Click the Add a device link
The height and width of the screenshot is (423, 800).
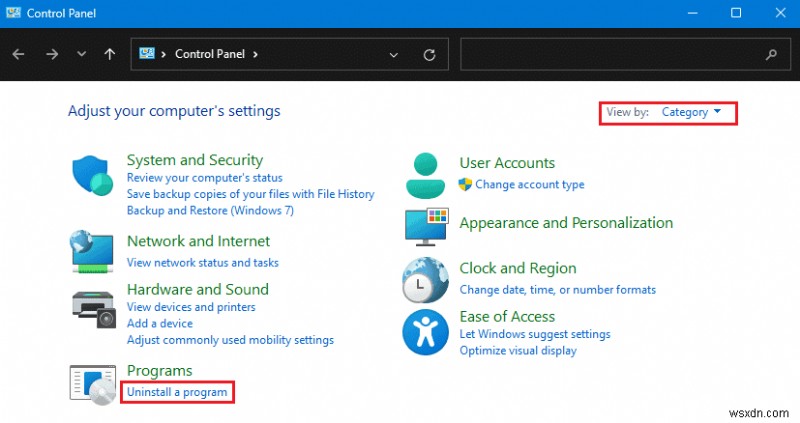coord(160,324)
